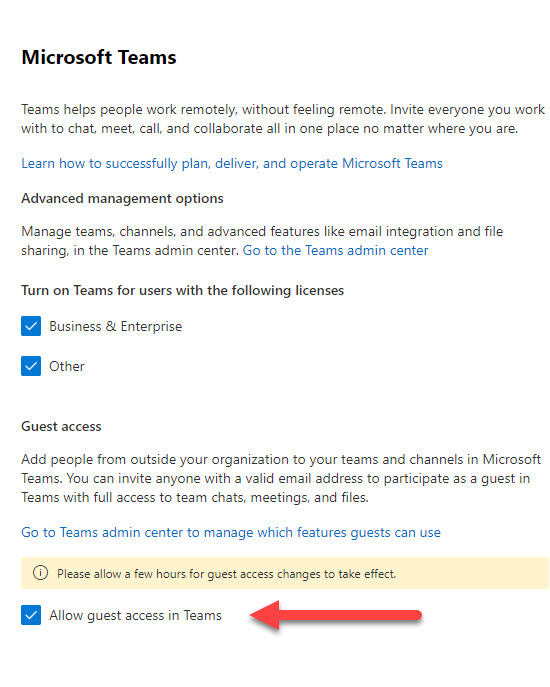Viewport: 550px width, 687px height.
Task: Click the Advanced management options heading
Action: [122, 198]
